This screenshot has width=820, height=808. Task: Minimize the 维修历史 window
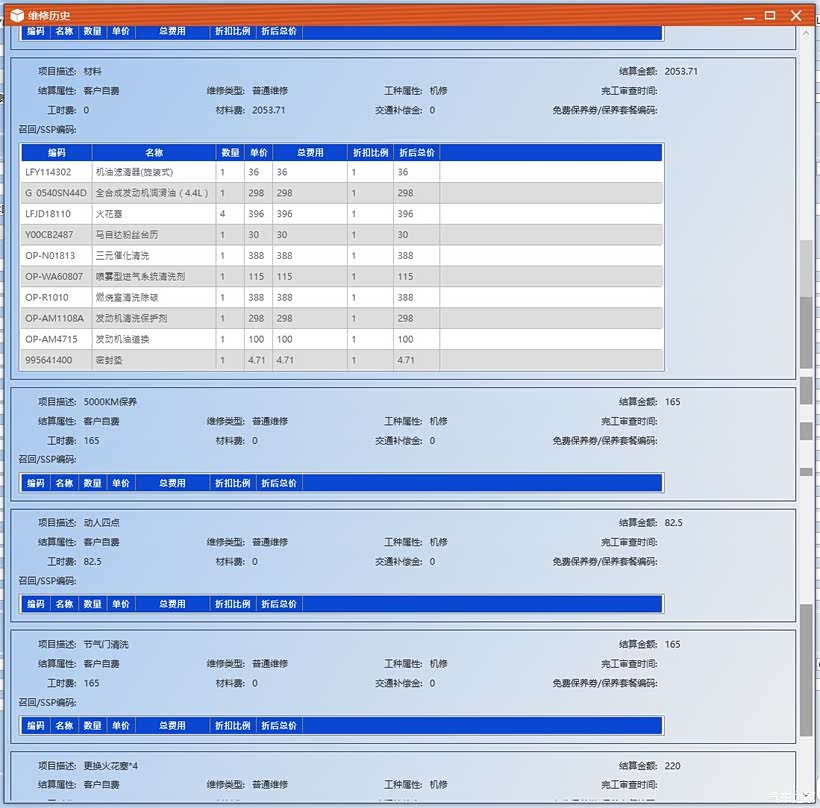click(743, 15)
